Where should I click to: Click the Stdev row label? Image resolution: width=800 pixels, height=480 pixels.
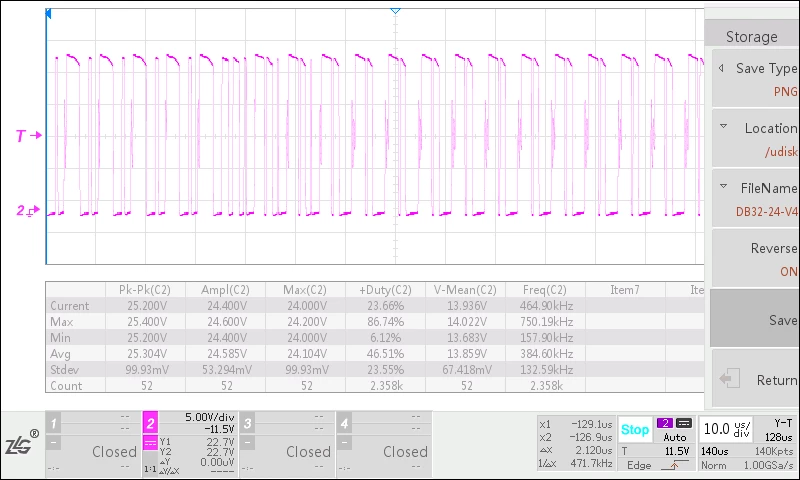click(64, 369)
